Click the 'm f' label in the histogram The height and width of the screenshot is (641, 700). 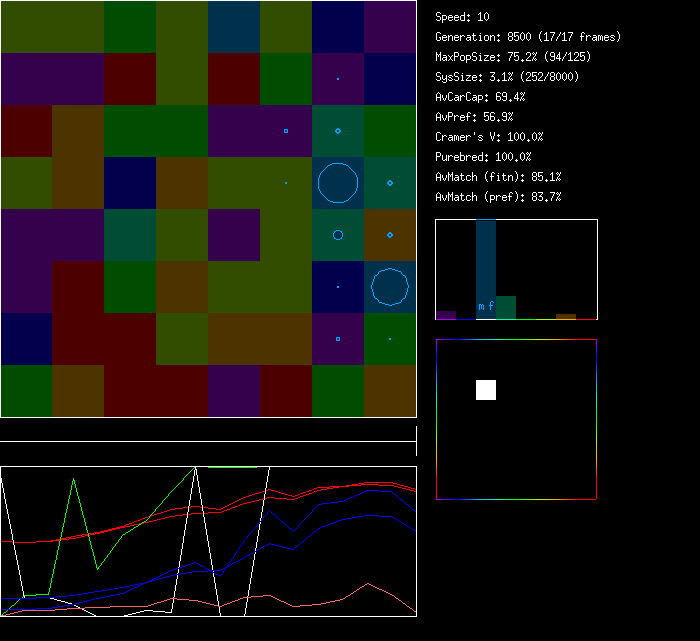[x=486, y=306]
